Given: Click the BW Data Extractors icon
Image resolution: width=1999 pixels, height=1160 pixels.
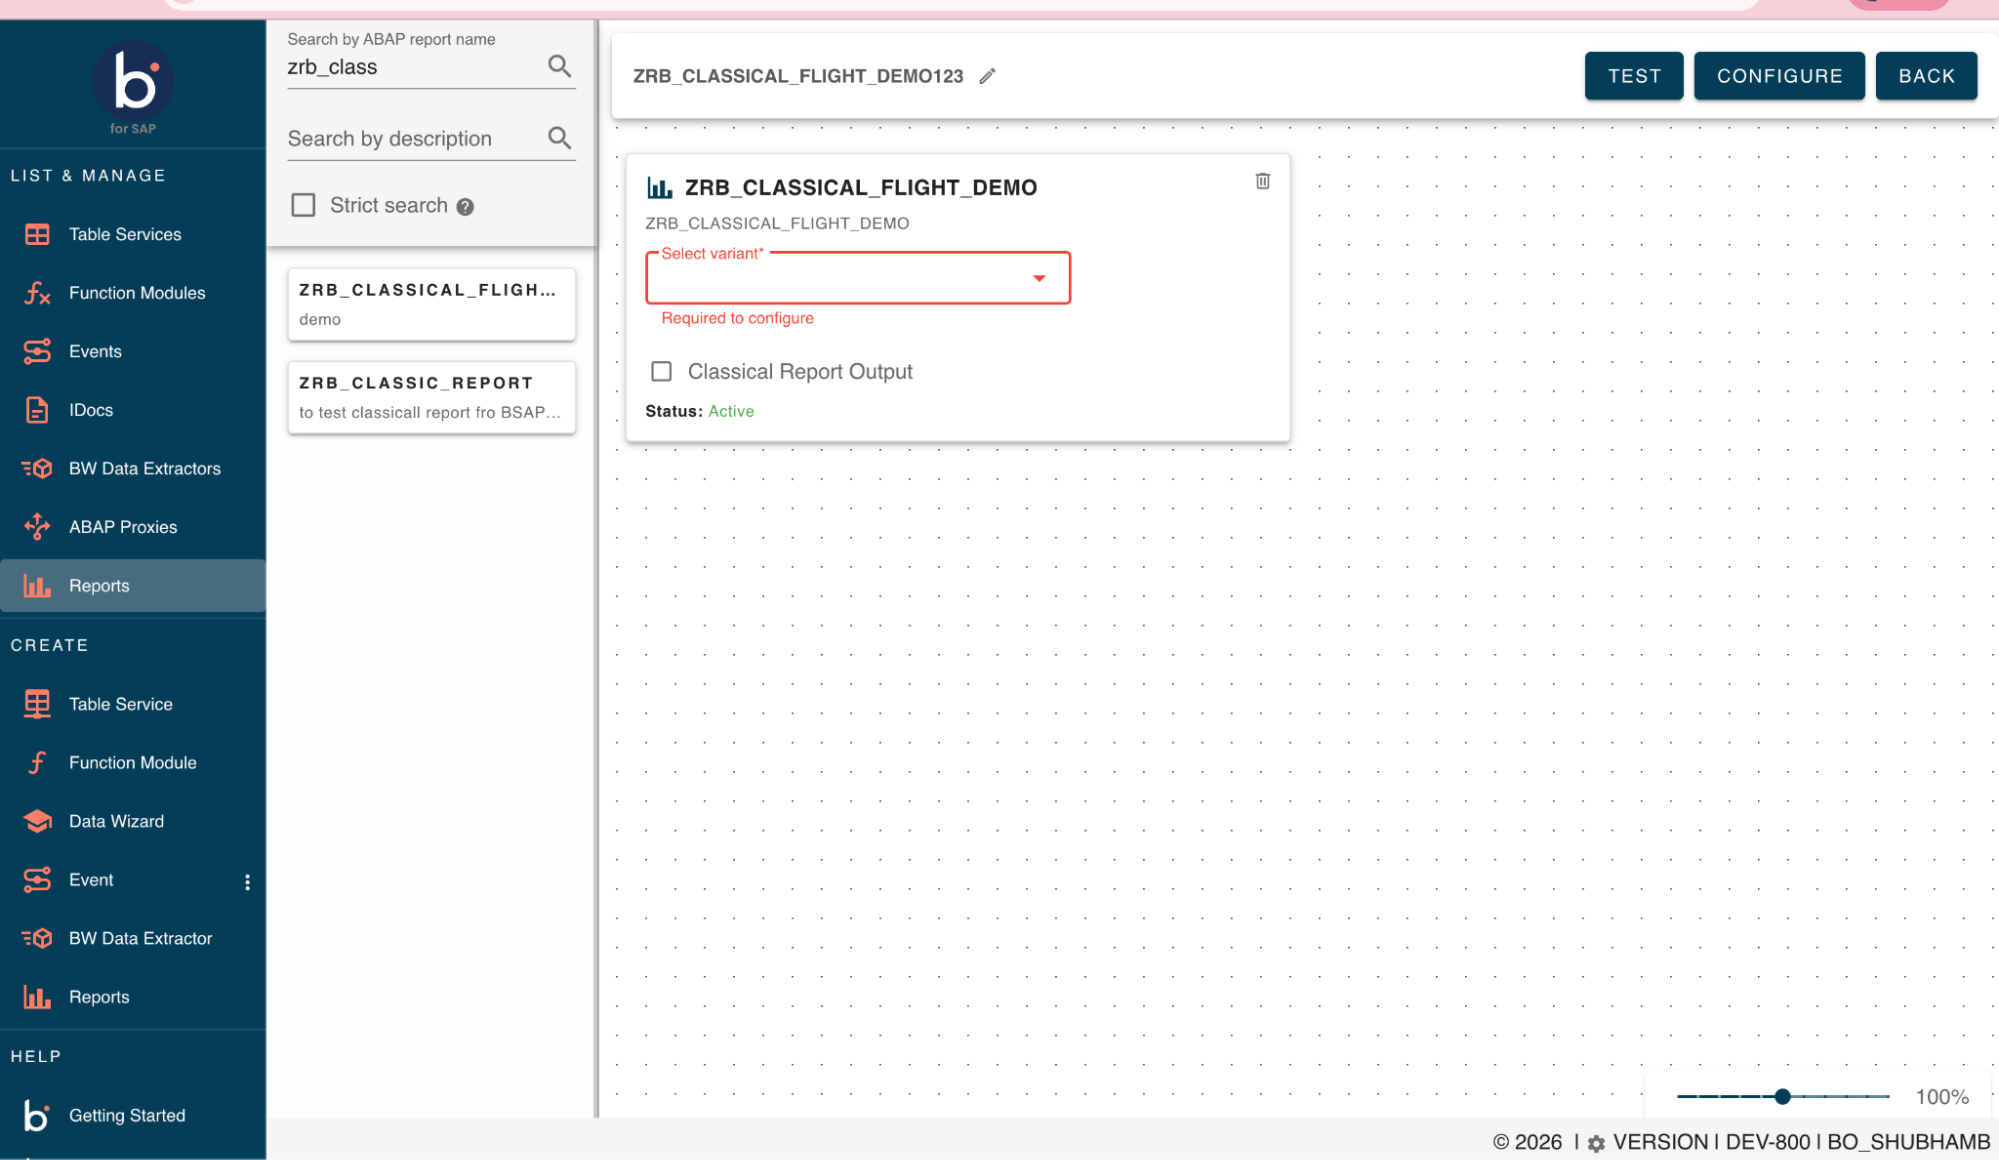Looking at the screenshot, I should 37,468.
